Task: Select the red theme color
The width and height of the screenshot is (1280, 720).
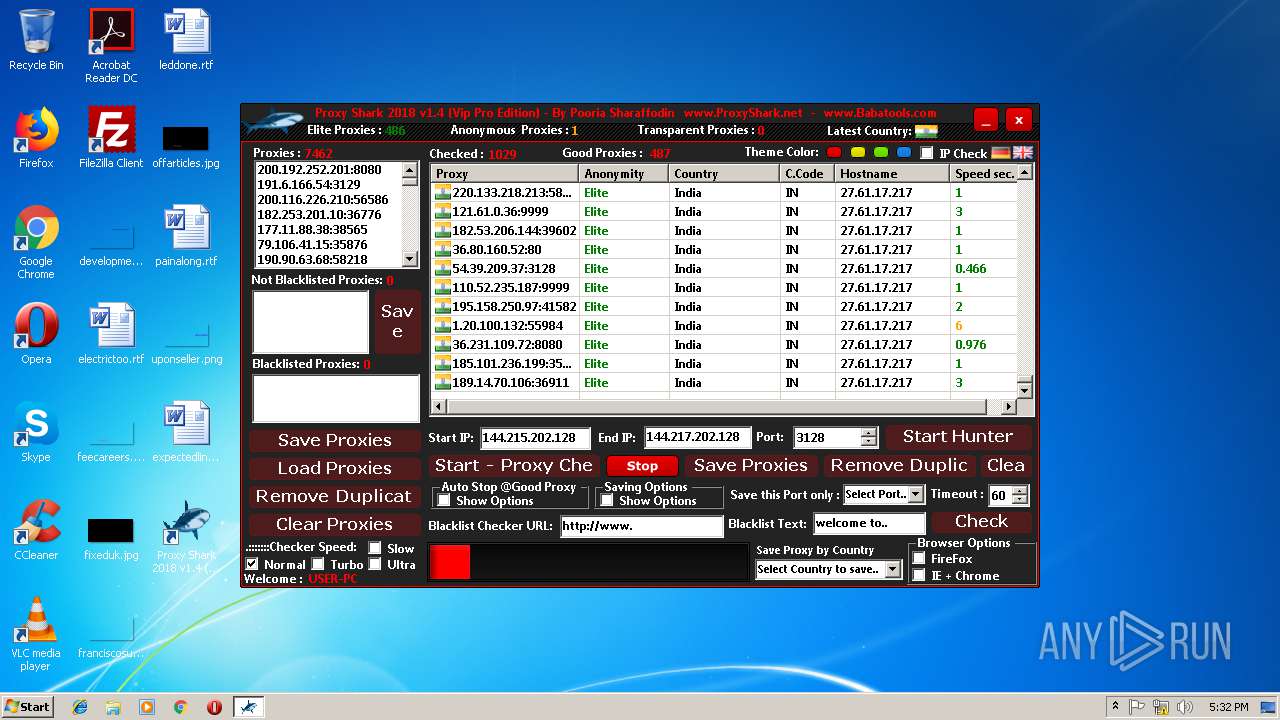Action: pyautogui.click(x=836, y=152)
